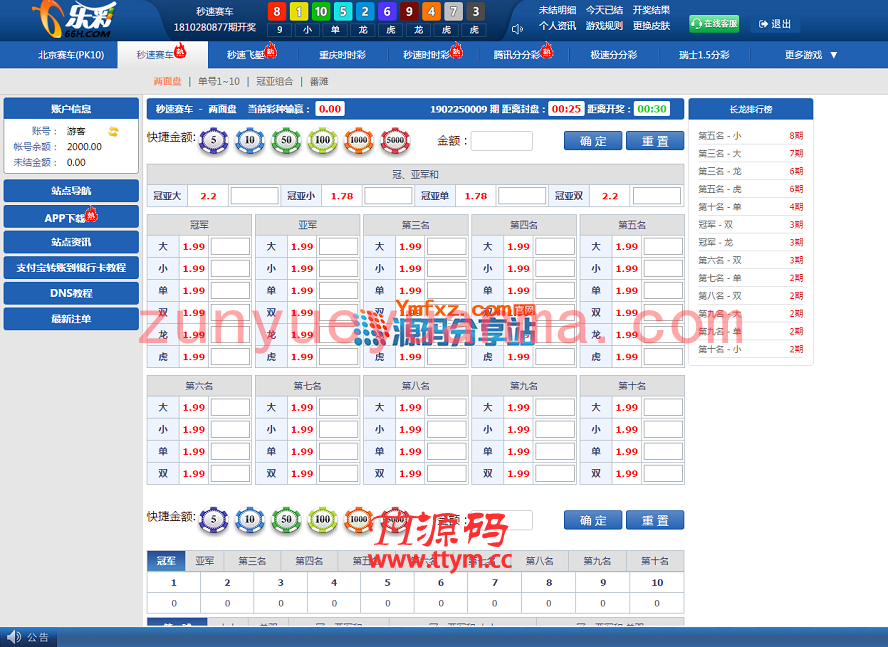Switch to 北京赛车(PK10) tab
Viewport: 888px width, 647px height.
click(71, 55)
